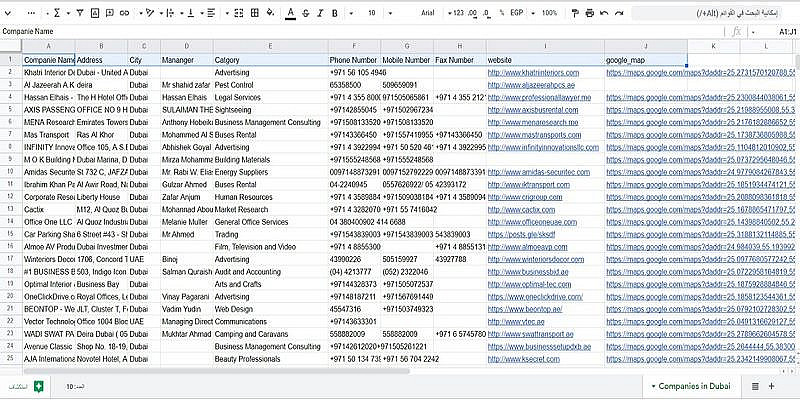Select column I header
800x400 pixels.
coord(545,46)
